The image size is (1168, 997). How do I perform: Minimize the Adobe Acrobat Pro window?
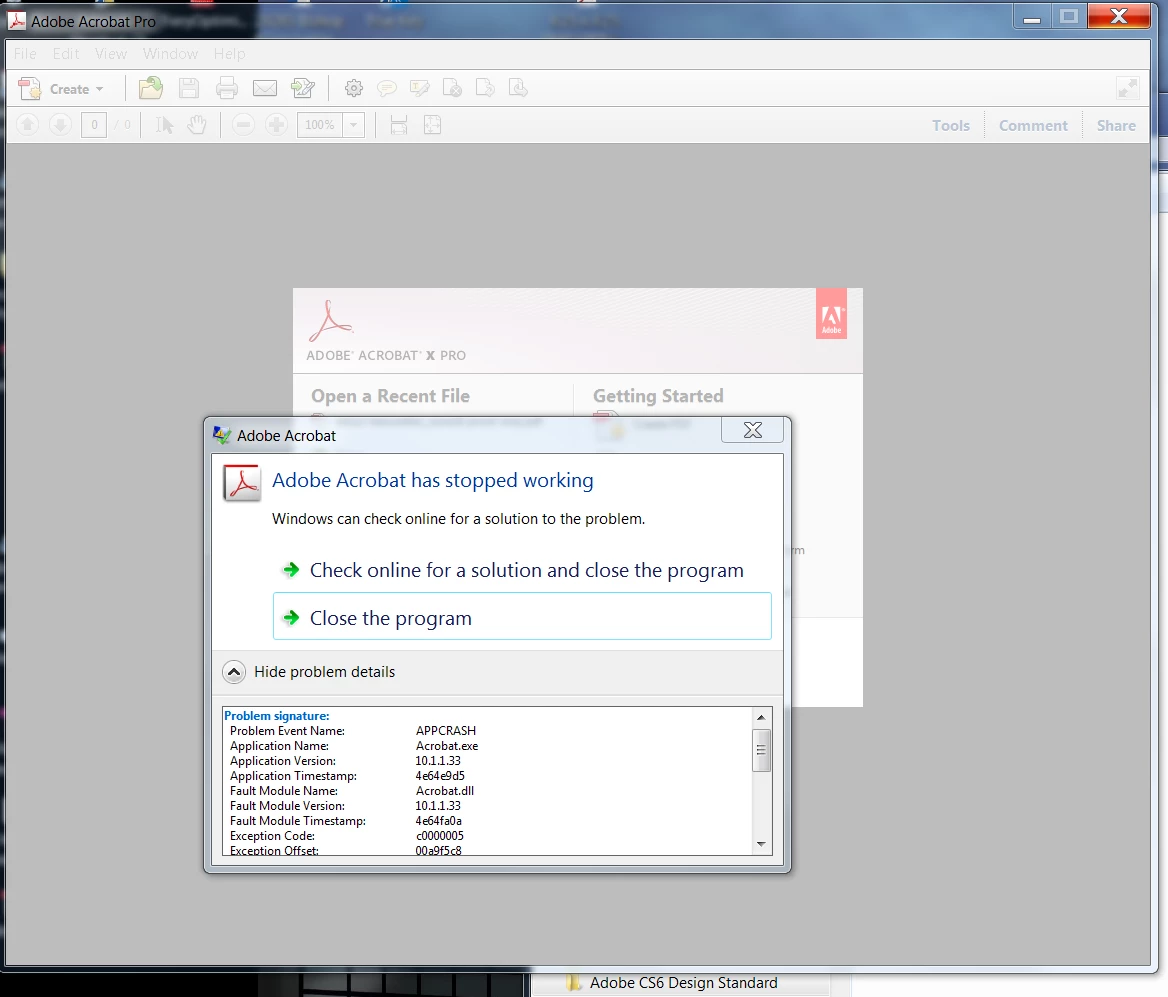[1032, 18]
